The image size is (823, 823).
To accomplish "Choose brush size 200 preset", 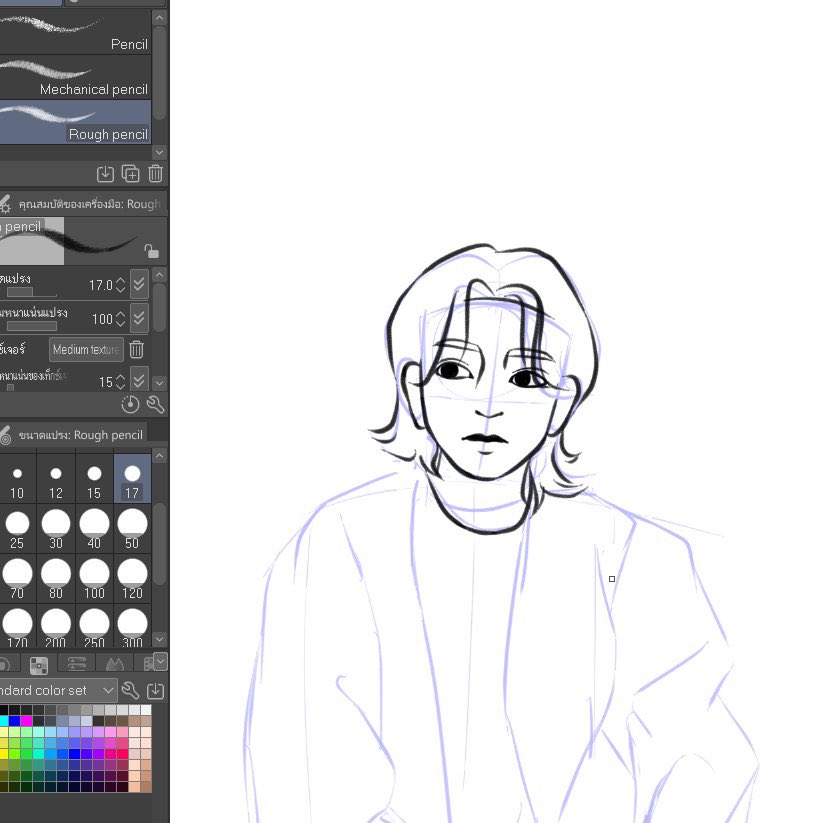I will [56, 626].
